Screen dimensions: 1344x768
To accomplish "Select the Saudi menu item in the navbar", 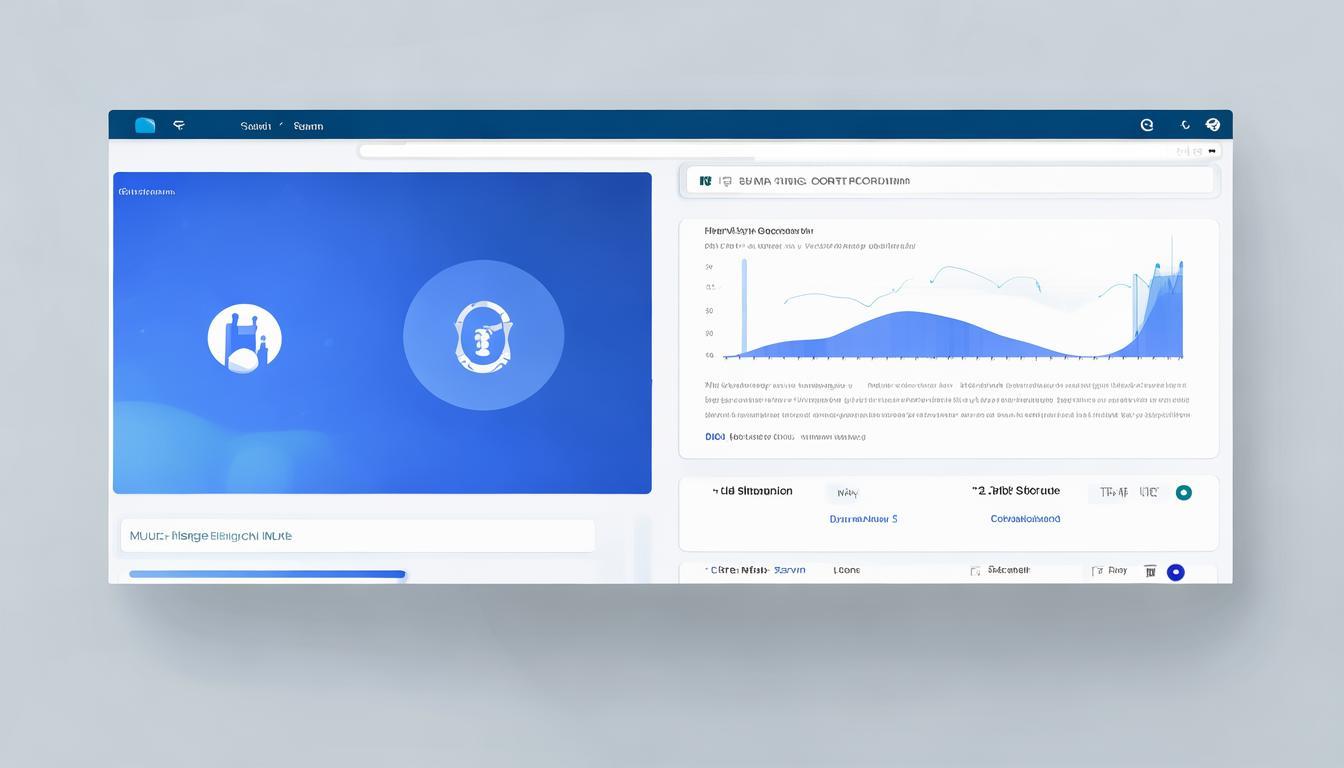I will [255, 125].
